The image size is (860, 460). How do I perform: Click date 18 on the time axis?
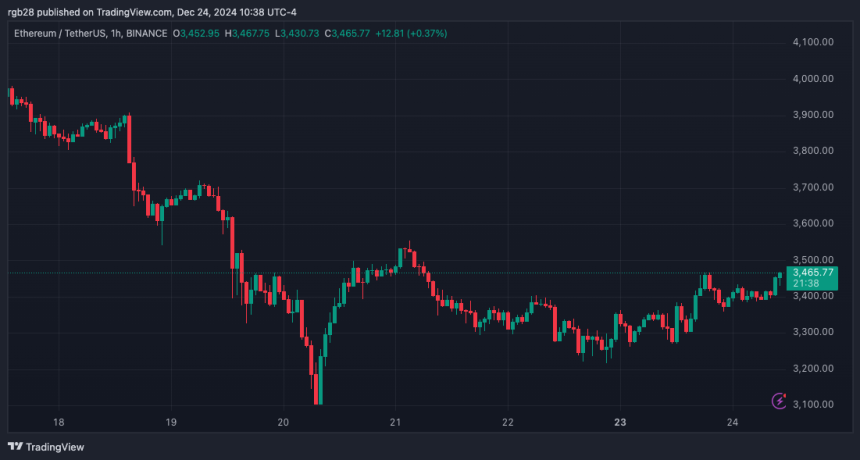59,423
